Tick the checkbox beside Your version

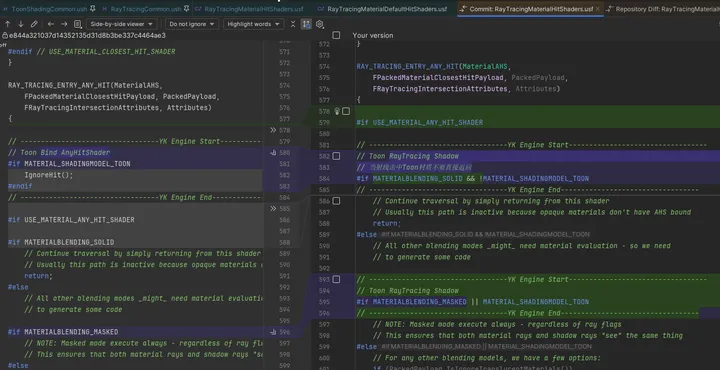point(336,35)
